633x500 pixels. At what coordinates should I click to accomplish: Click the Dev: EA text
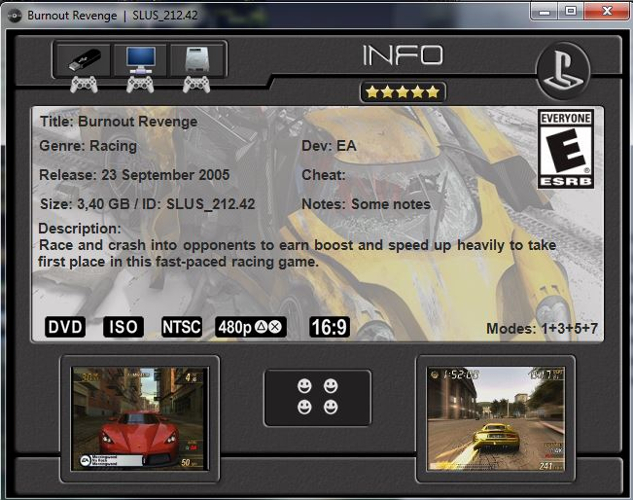click(x=329, y=146)
